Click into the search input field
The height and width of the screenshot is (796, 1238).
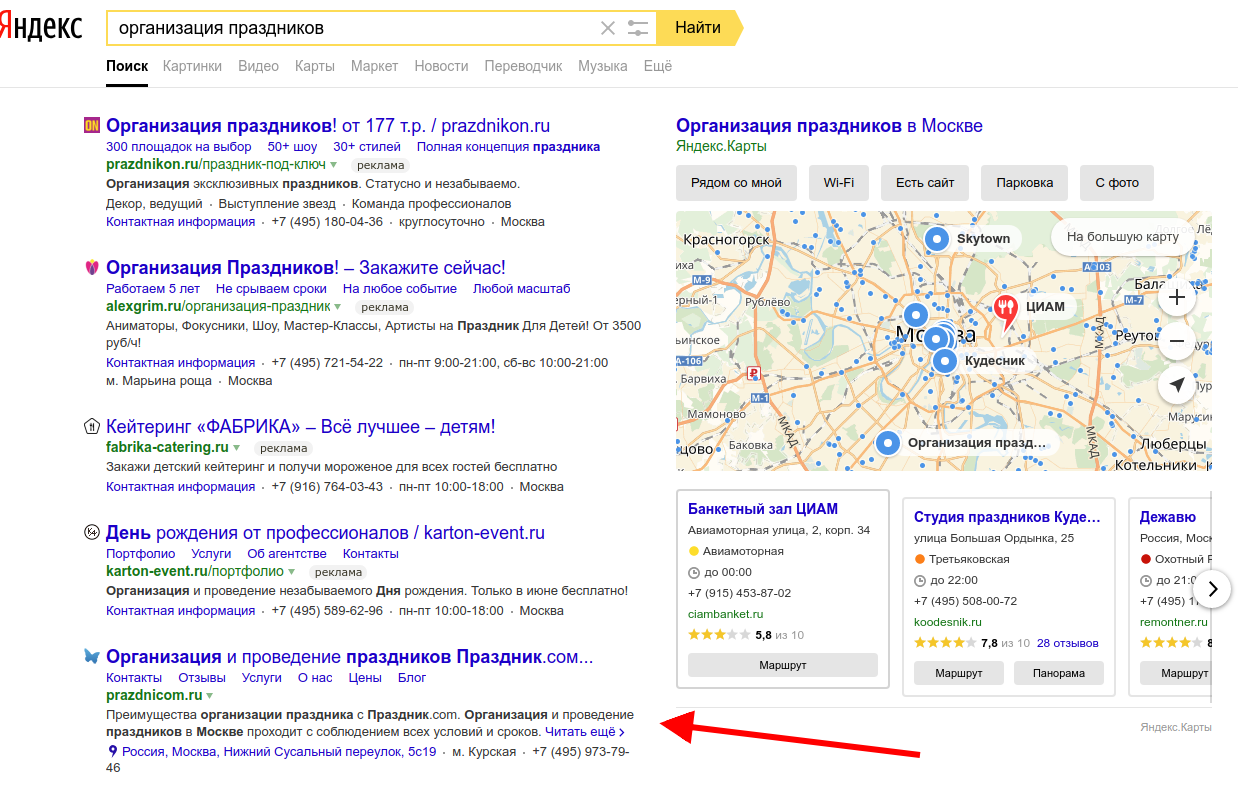coord(350,28)
